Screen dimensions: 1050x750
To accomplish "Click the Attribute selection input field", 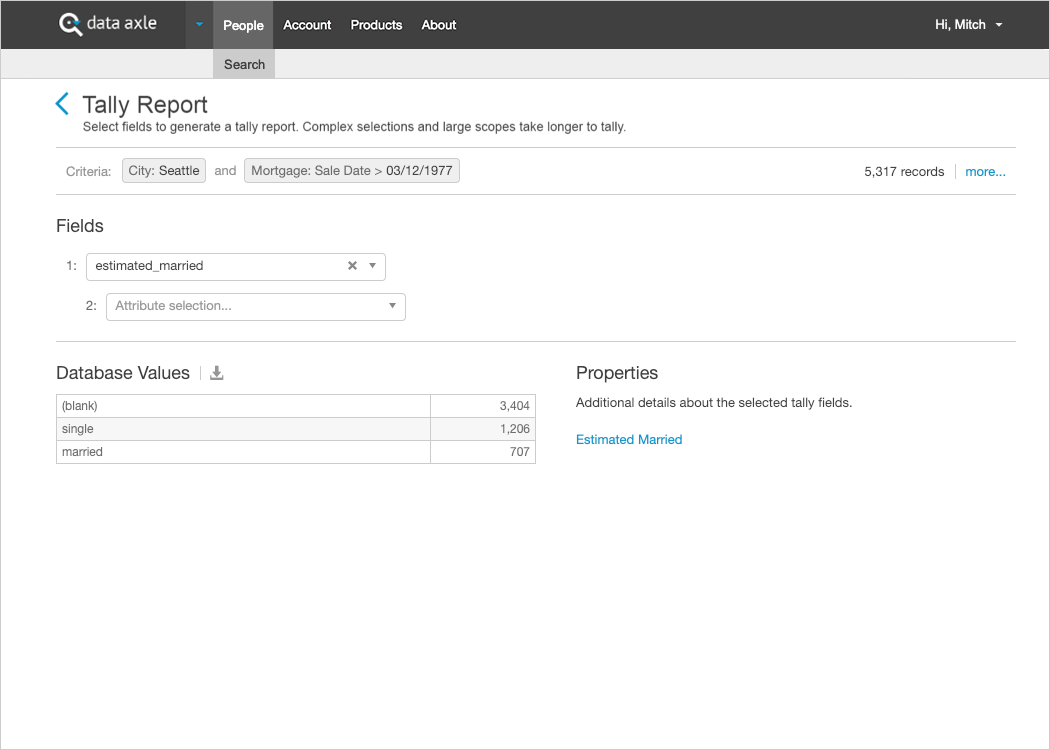I will pyautogui.click(x=245, y=306).
